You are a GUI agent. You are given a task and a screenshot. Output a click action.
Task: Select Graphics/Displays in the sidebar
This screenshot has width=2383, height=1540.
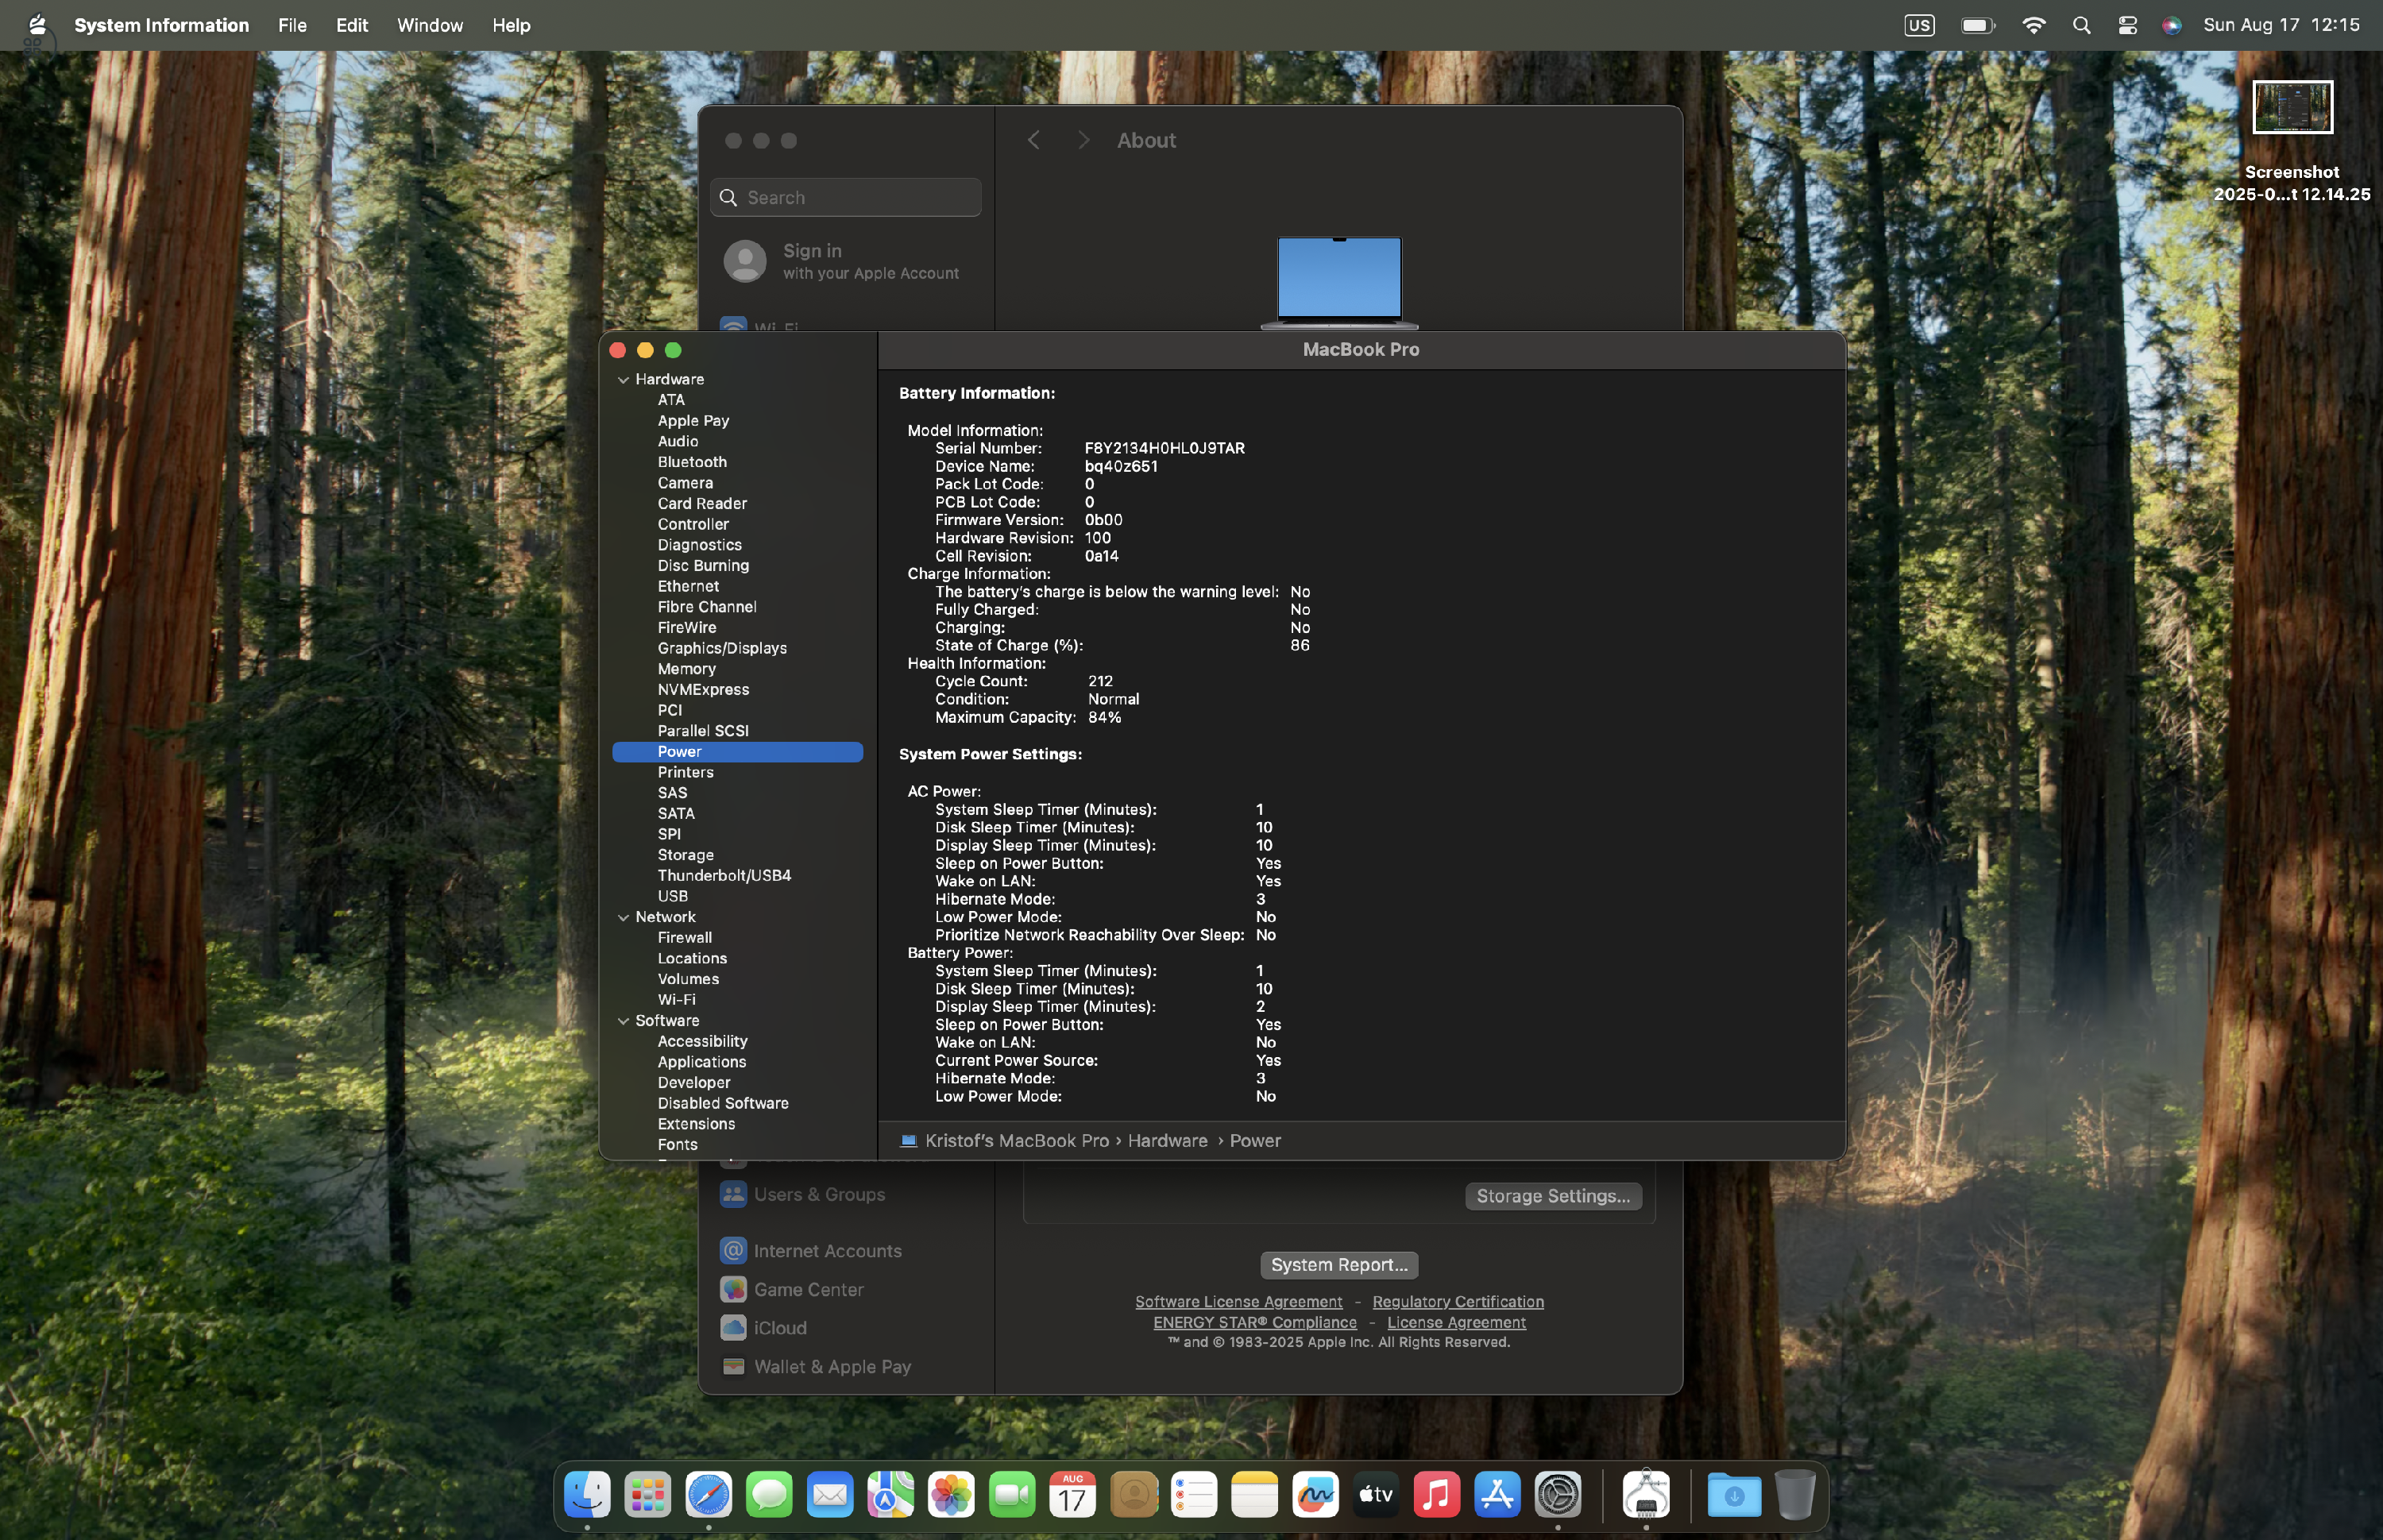pos(722,648)
